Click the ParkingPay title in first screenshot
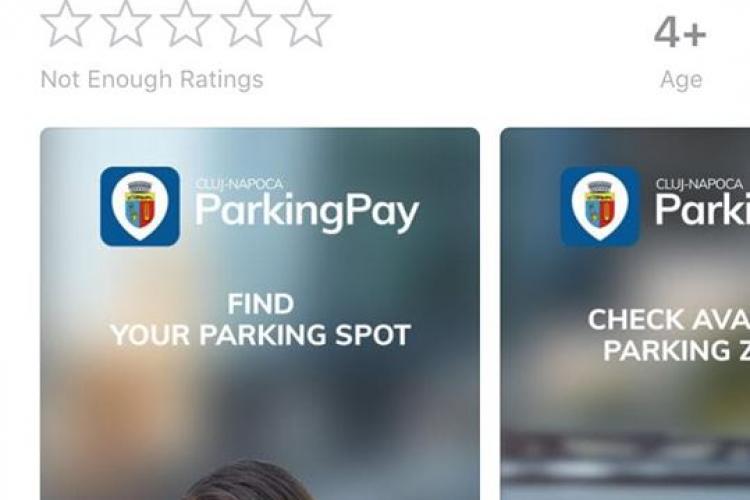This screenshot has height=500, width=750. click(307, 212)
